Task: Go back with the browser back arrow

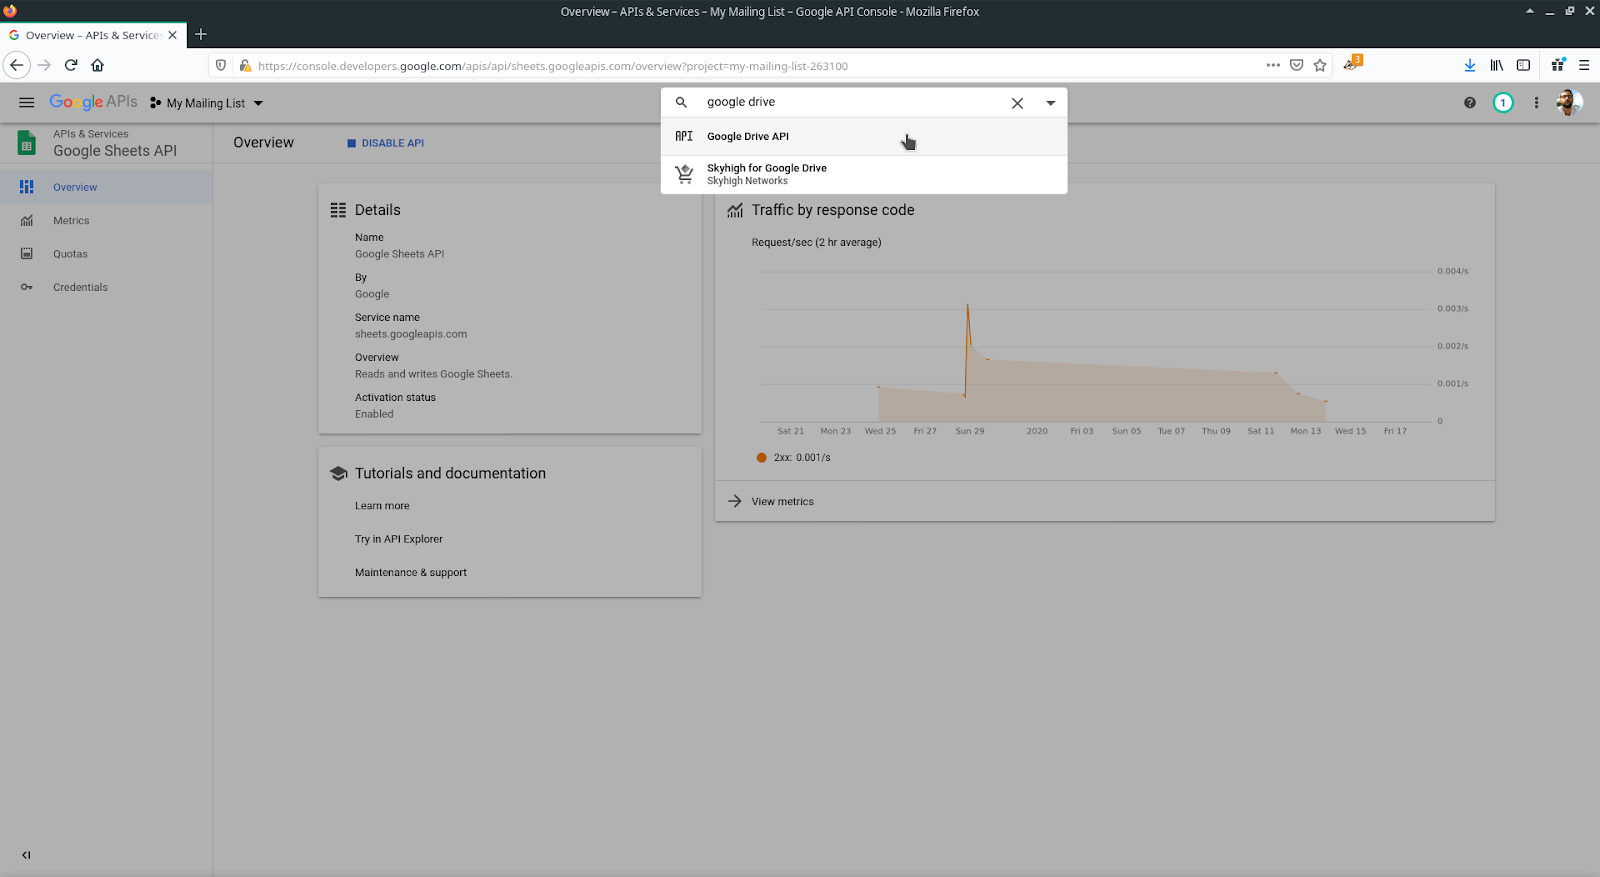Action: tap(17, 65)
